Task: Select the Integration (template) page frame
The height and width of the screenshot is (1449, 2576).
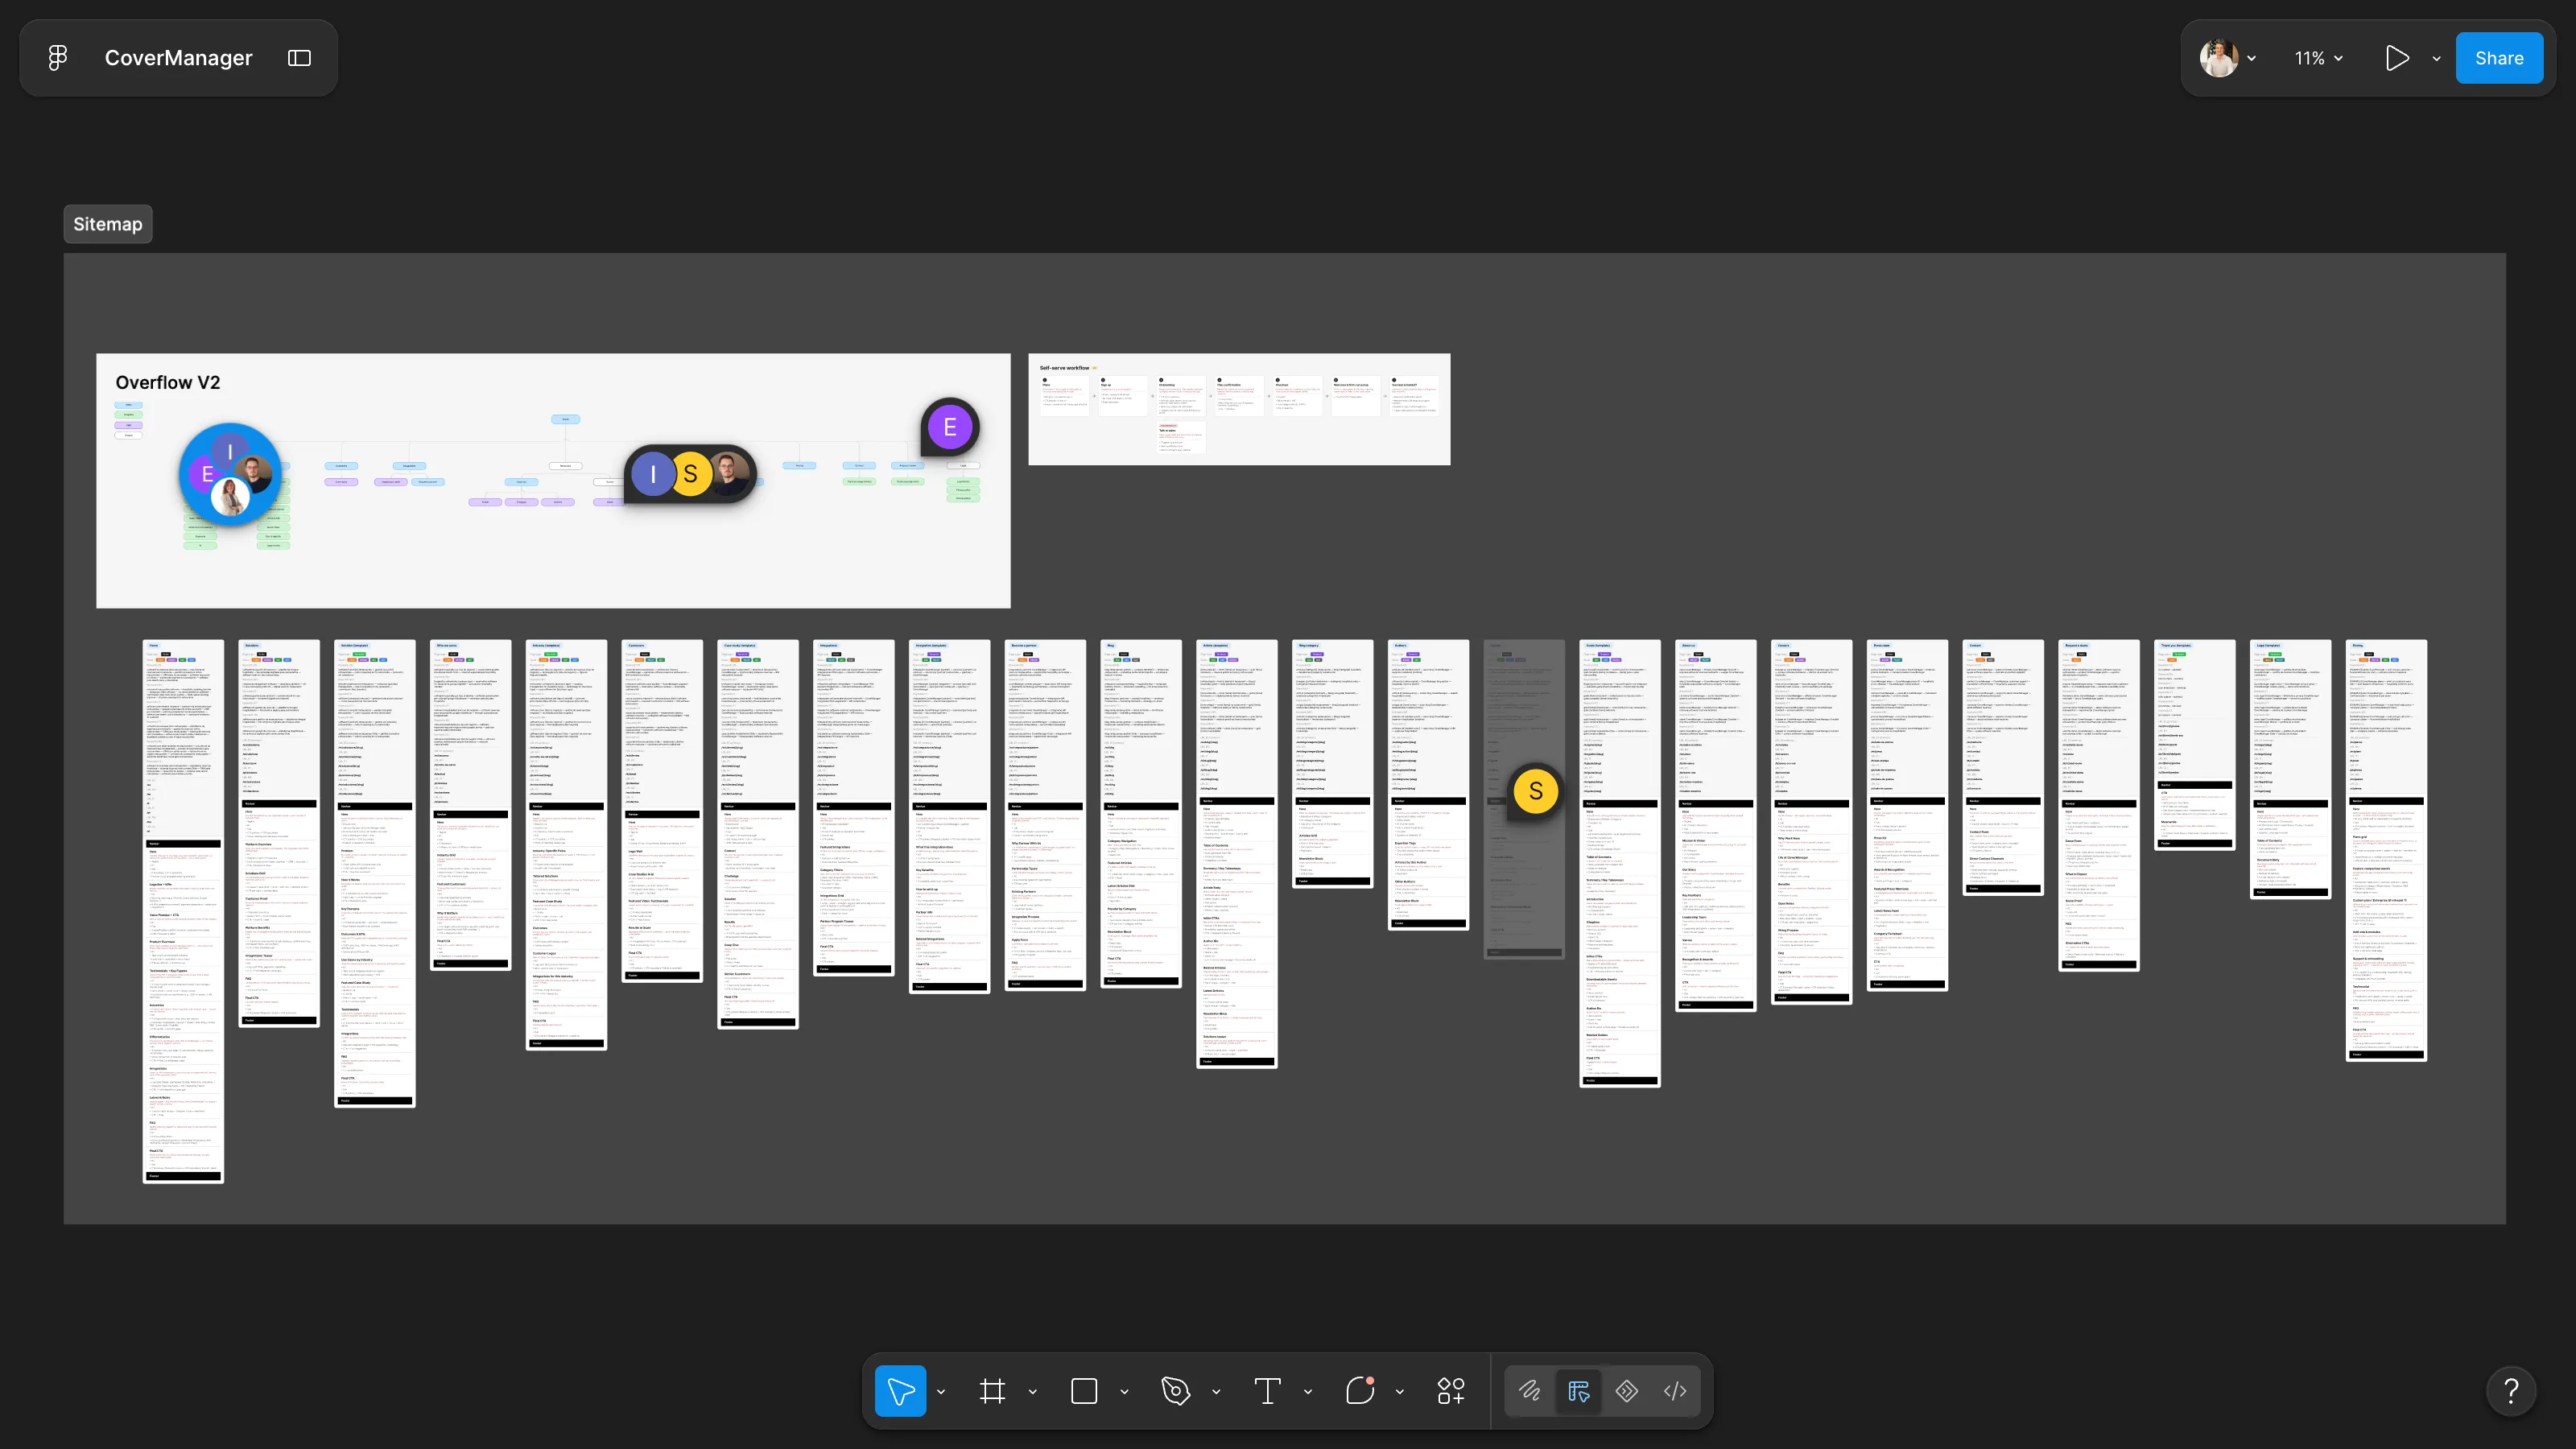Action: click(x=950, y=816)
